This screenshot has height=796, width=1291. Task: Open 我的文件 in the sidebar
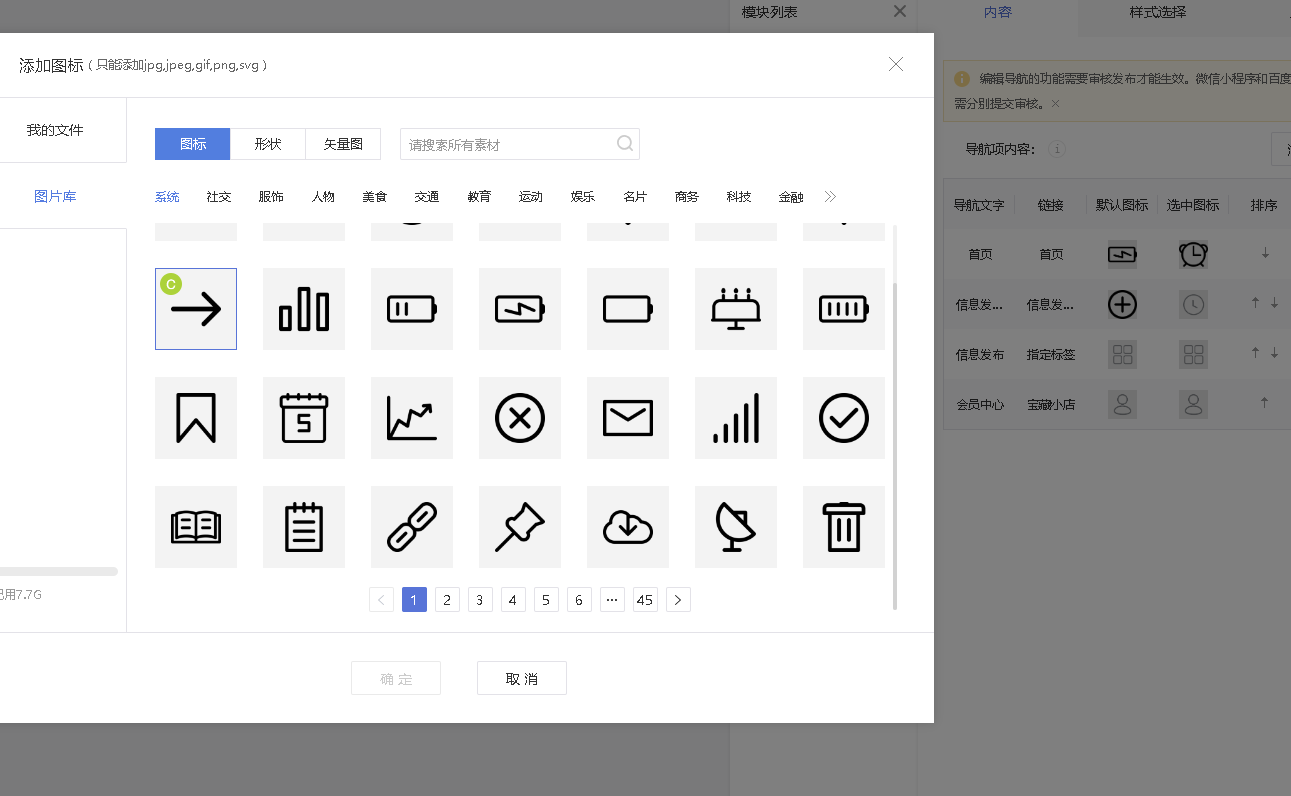[x=55, y=130]
